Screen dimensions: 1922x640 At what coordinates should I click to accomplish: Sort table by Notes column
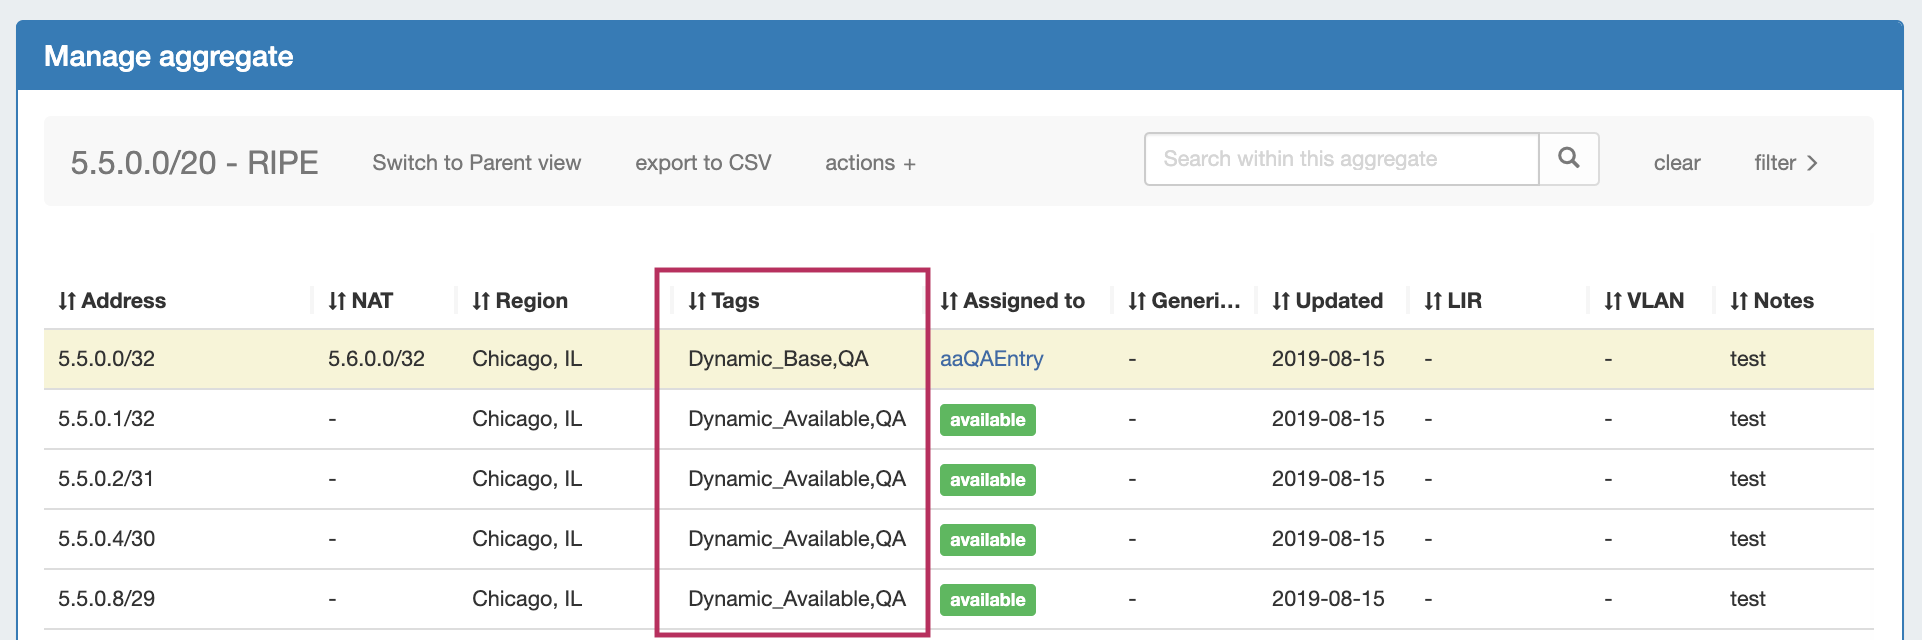click(x=1771, y=301)
